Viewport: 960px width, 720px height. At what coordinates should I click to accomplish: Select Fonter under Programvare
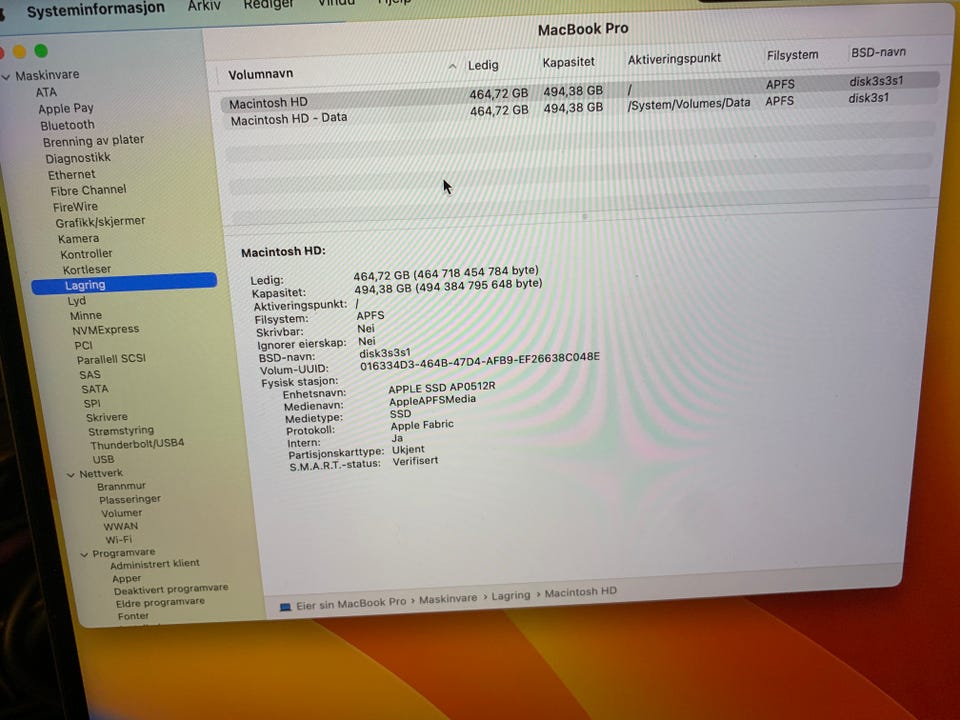point(133,617)
